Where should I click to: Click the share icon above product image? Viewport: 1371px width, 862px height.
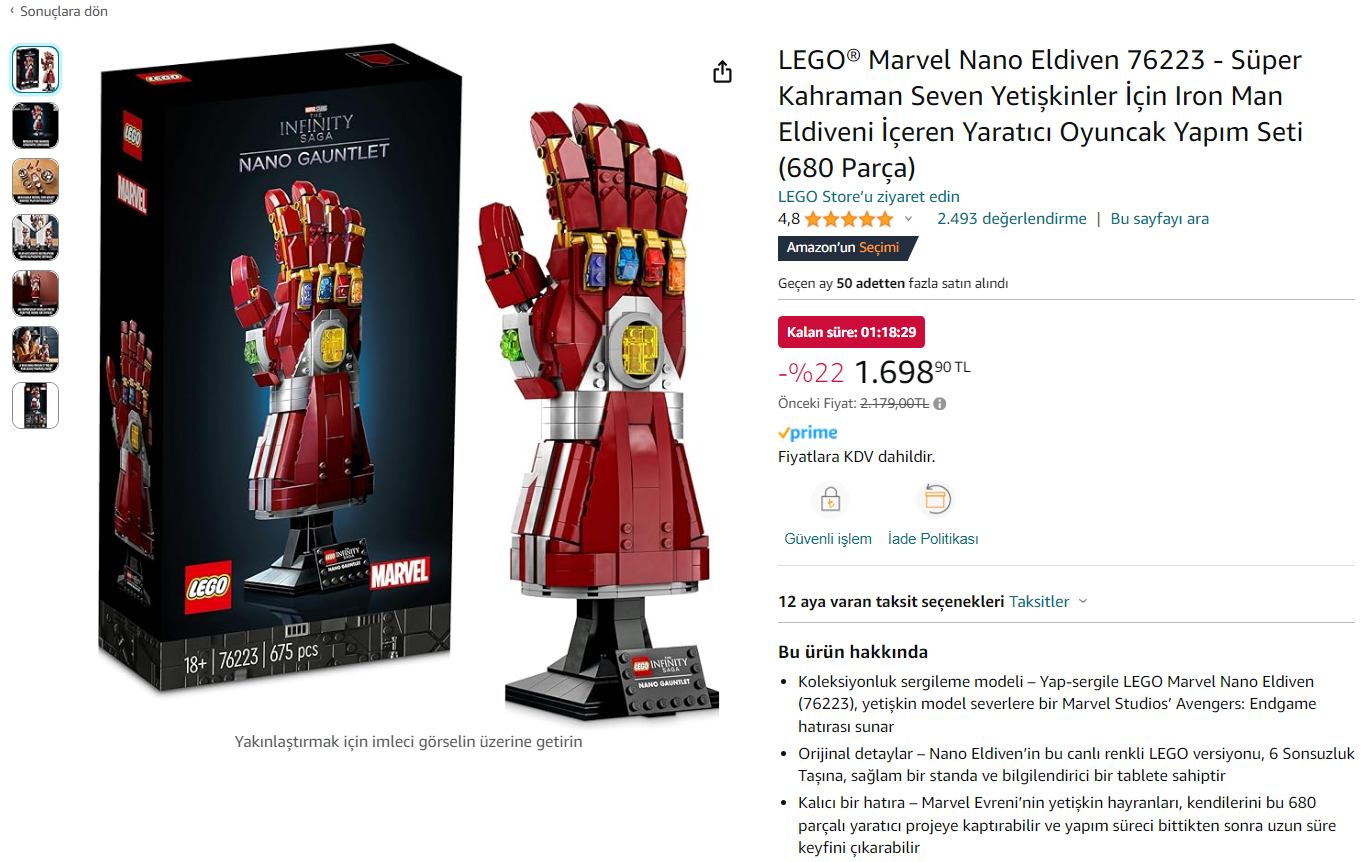tap(723, 72)
